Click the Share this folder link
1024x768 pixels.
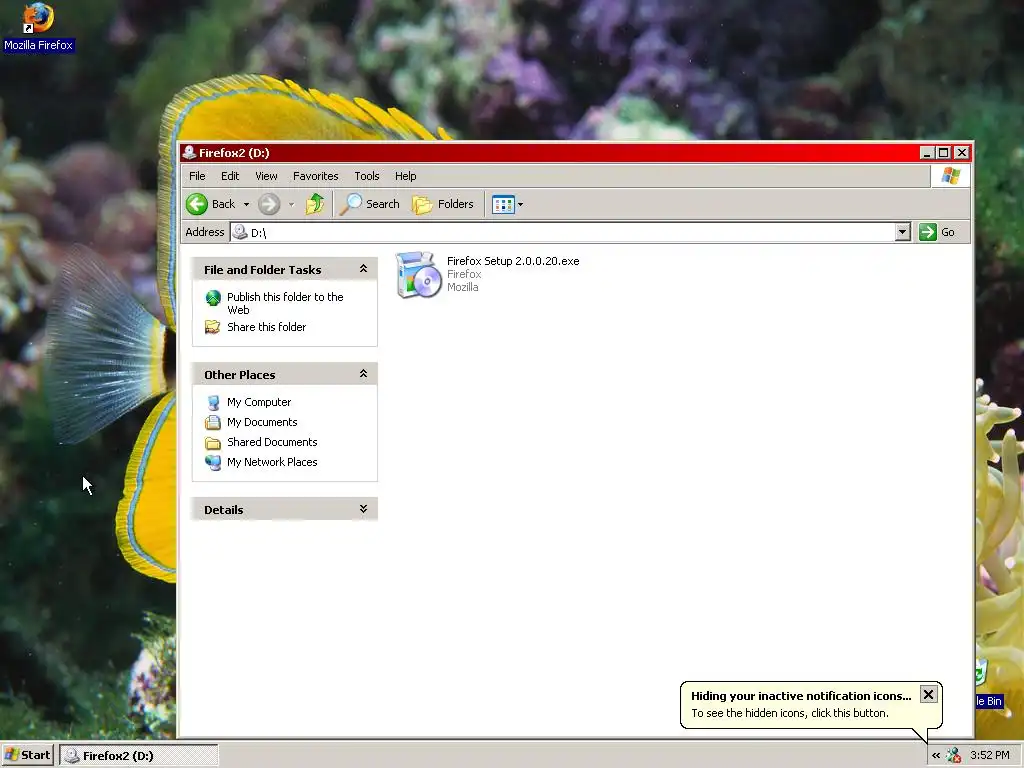coord(266,327)
